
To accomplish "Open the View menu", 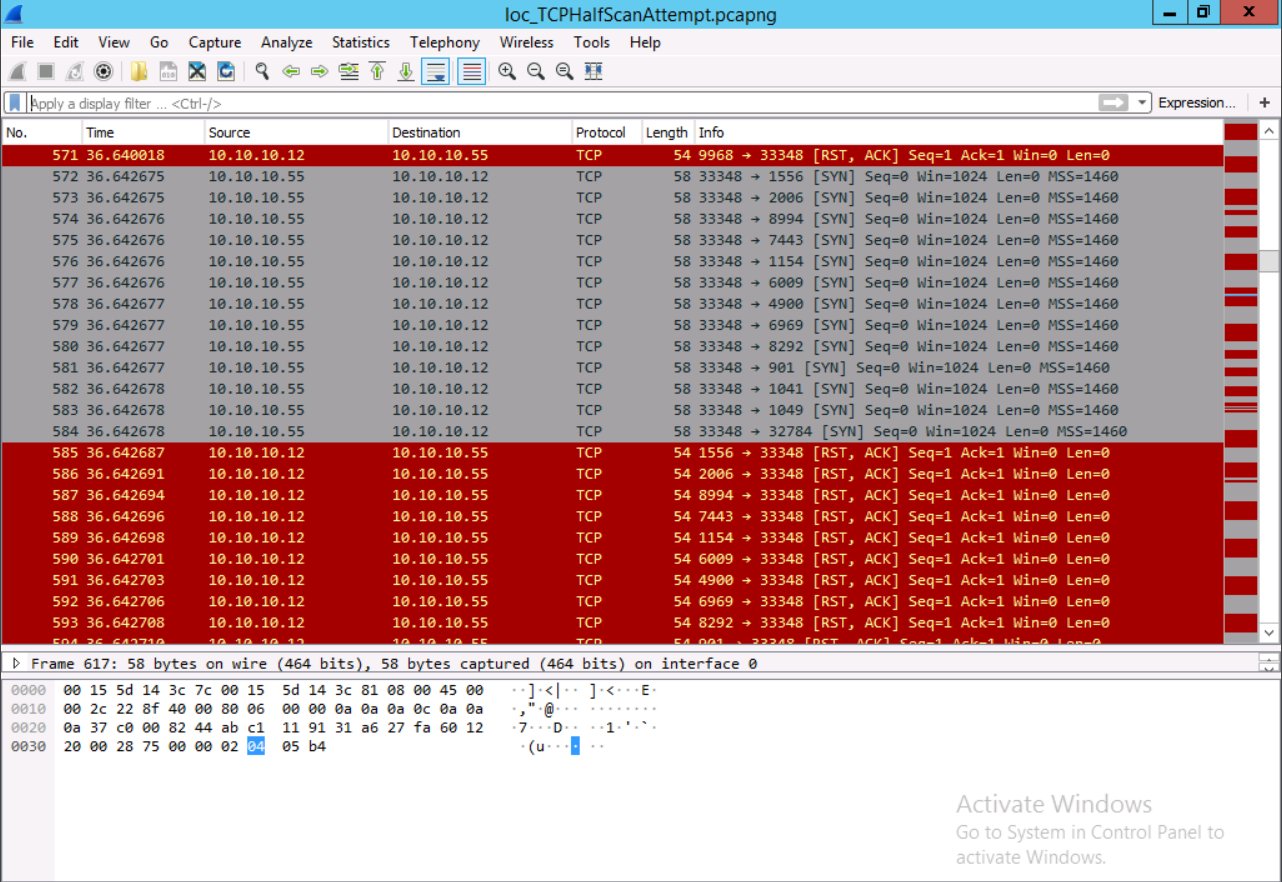I will point(114,42).
